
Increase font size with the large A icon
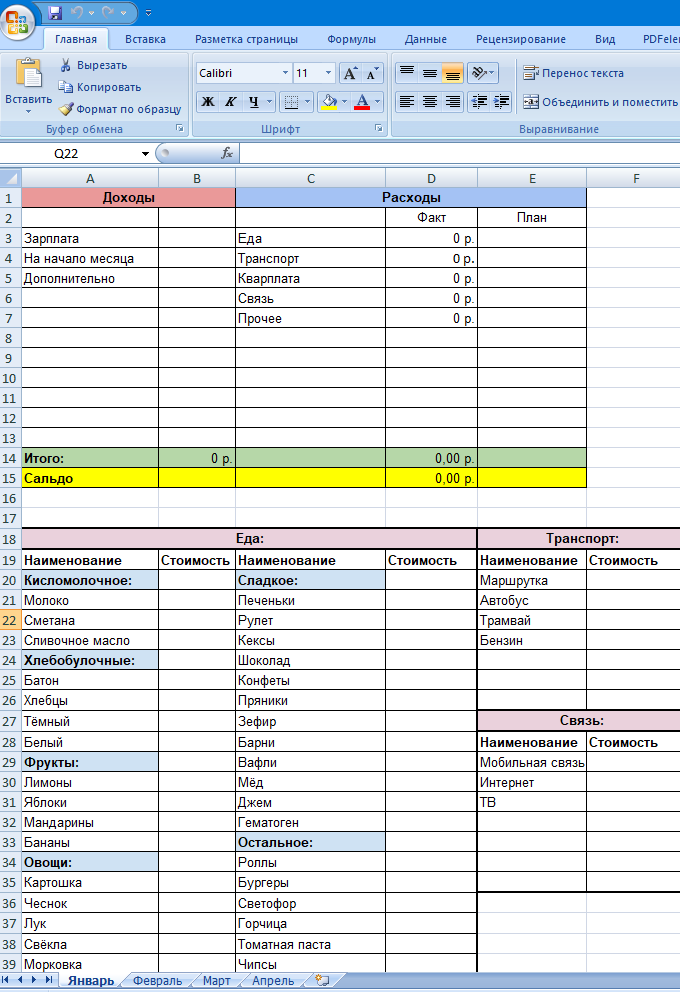tap(350, 73)
